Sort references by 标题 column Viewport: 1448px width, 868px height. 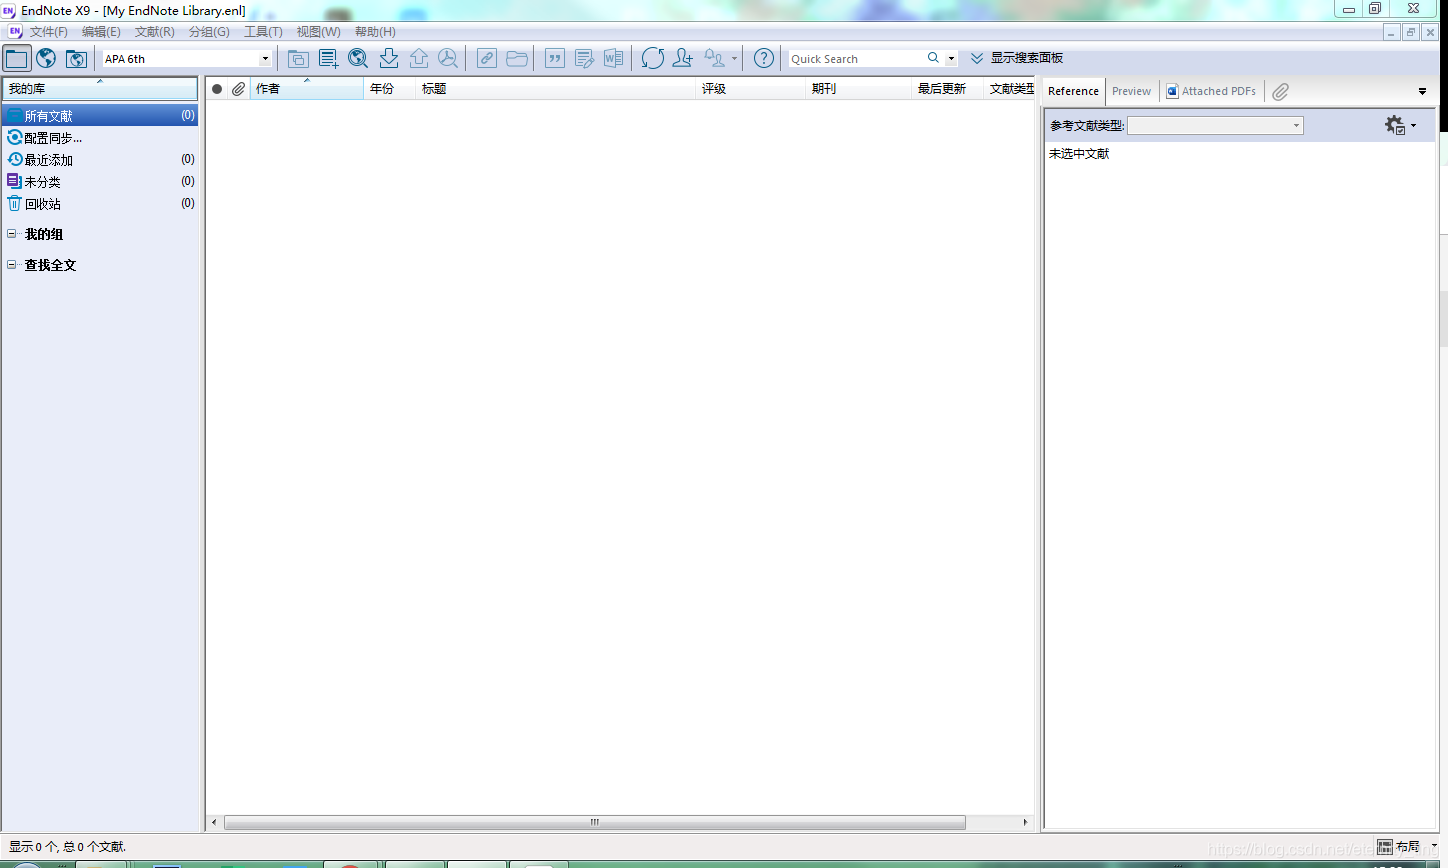click(556, 89)
